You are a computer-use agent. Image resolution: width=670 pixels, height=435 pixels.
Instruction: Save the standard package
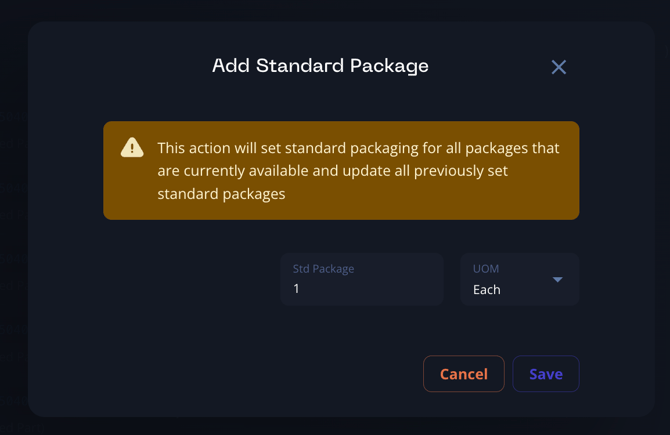(545, 374)
